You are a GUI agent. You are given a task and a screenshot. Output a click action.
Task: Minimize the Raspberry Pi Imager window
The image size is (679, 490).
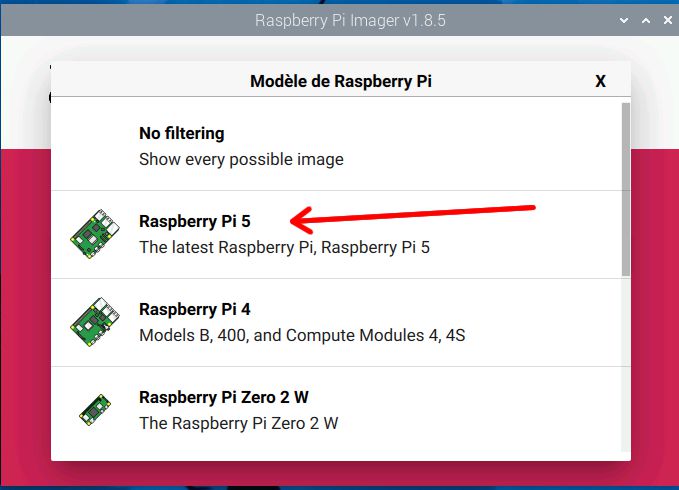pos(624,20)
